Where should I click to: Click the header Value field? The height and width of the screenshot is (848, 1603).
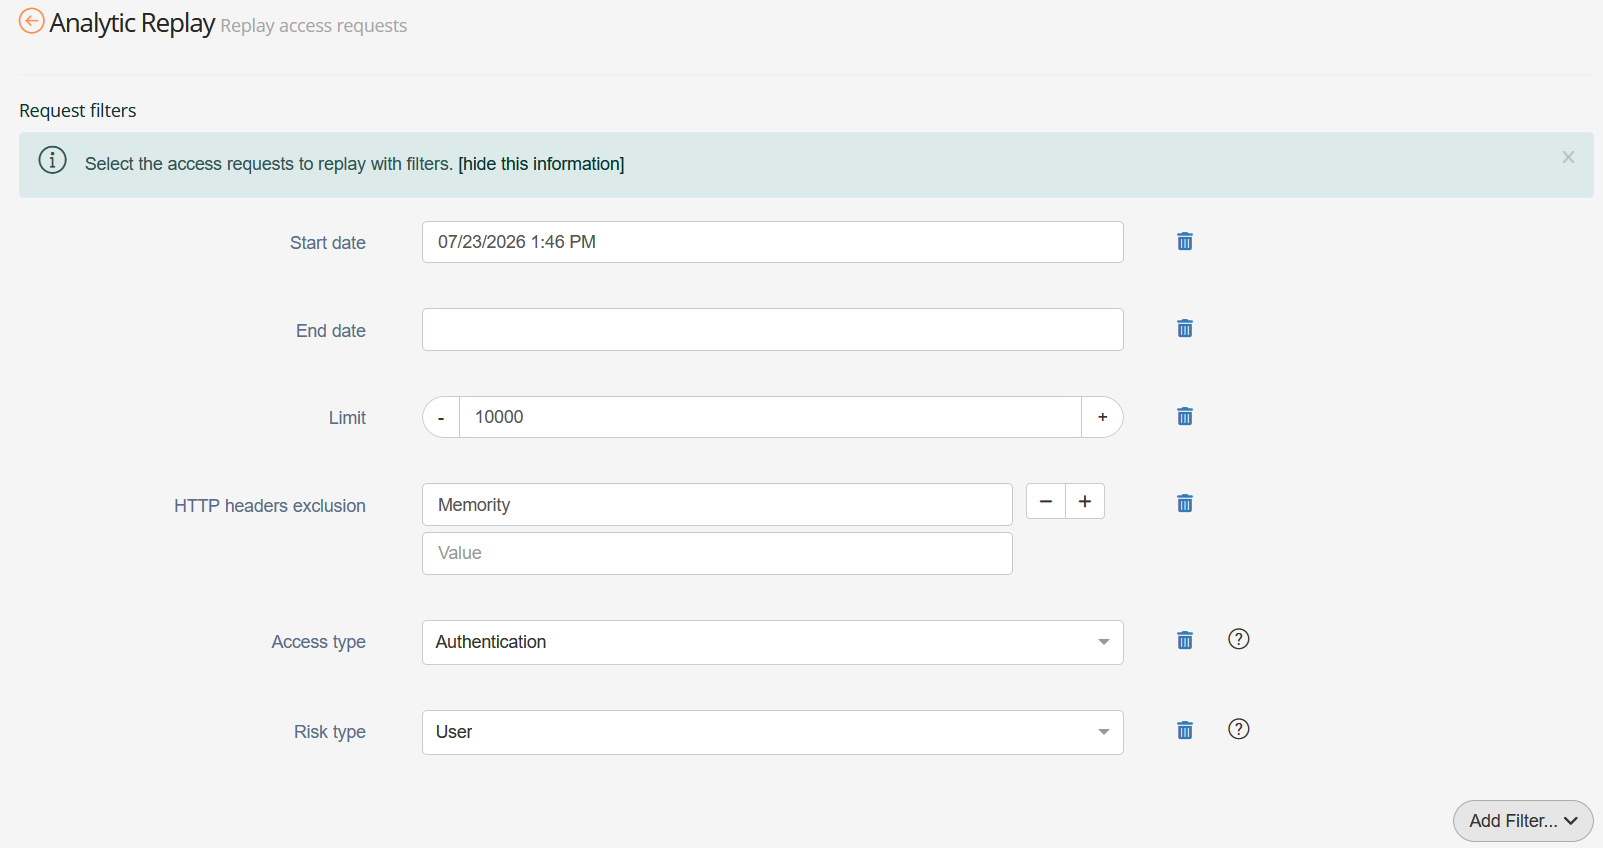(717, 553)
